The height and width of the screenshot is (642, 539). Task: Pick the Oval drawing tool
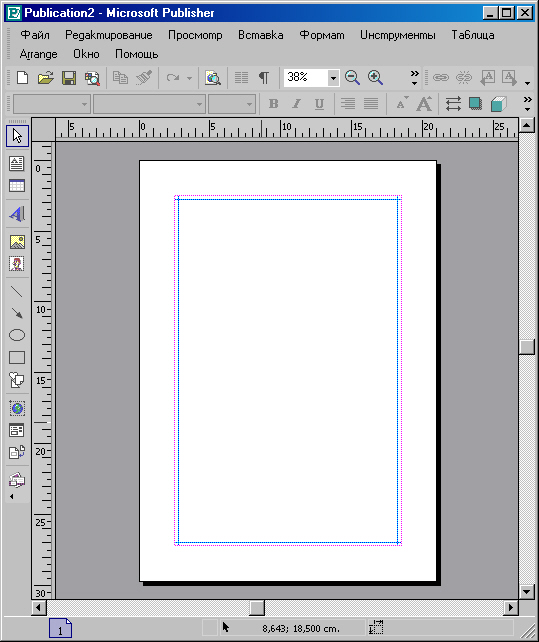tap(17, 335)
